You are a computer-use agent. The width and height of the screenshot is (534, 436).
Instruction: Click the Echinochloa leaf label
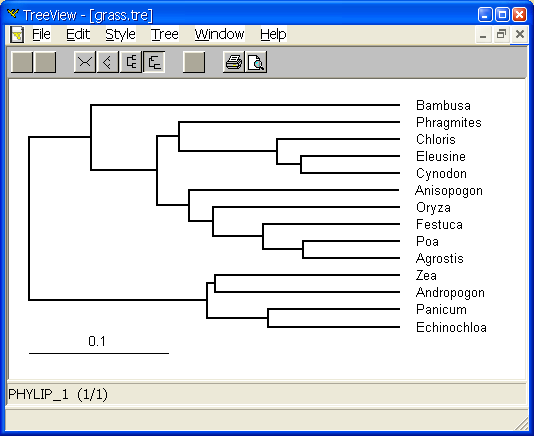(x=451, y=327)
